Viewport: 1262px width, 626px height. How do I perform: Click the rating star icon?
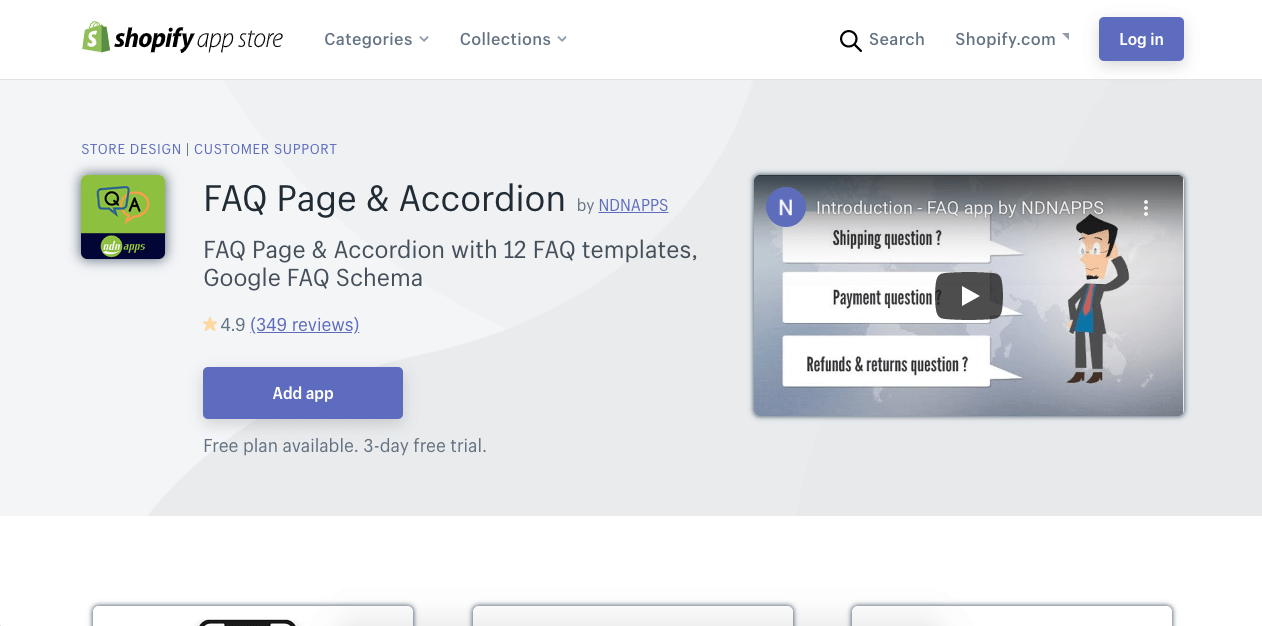[210, 324]
